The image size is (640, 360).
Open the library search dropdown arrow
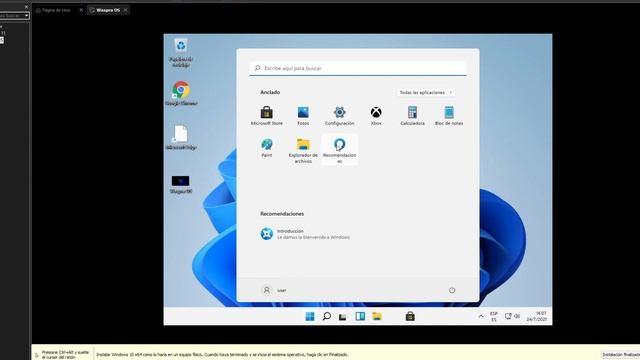tap(27, 16)
